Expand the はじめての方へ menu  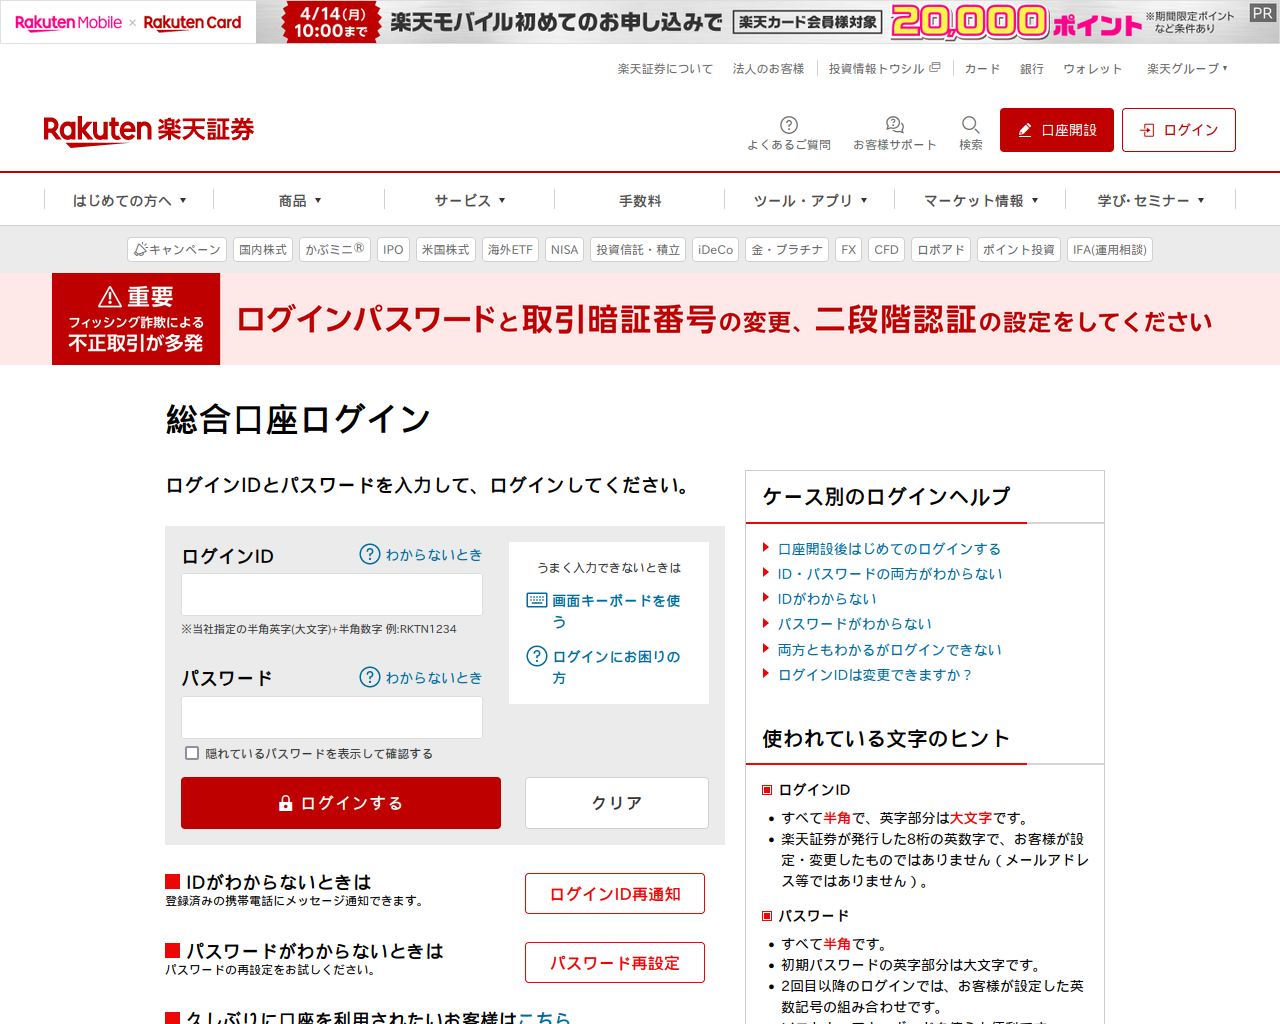pos(129,200)
